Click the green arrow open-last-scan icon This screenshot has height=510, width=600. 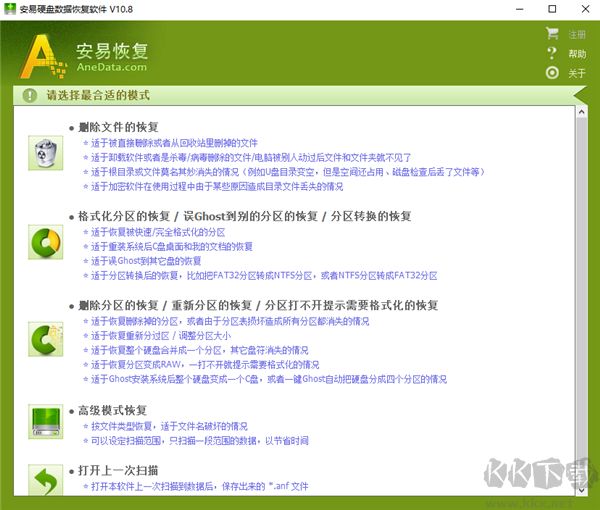click(46, 480)
